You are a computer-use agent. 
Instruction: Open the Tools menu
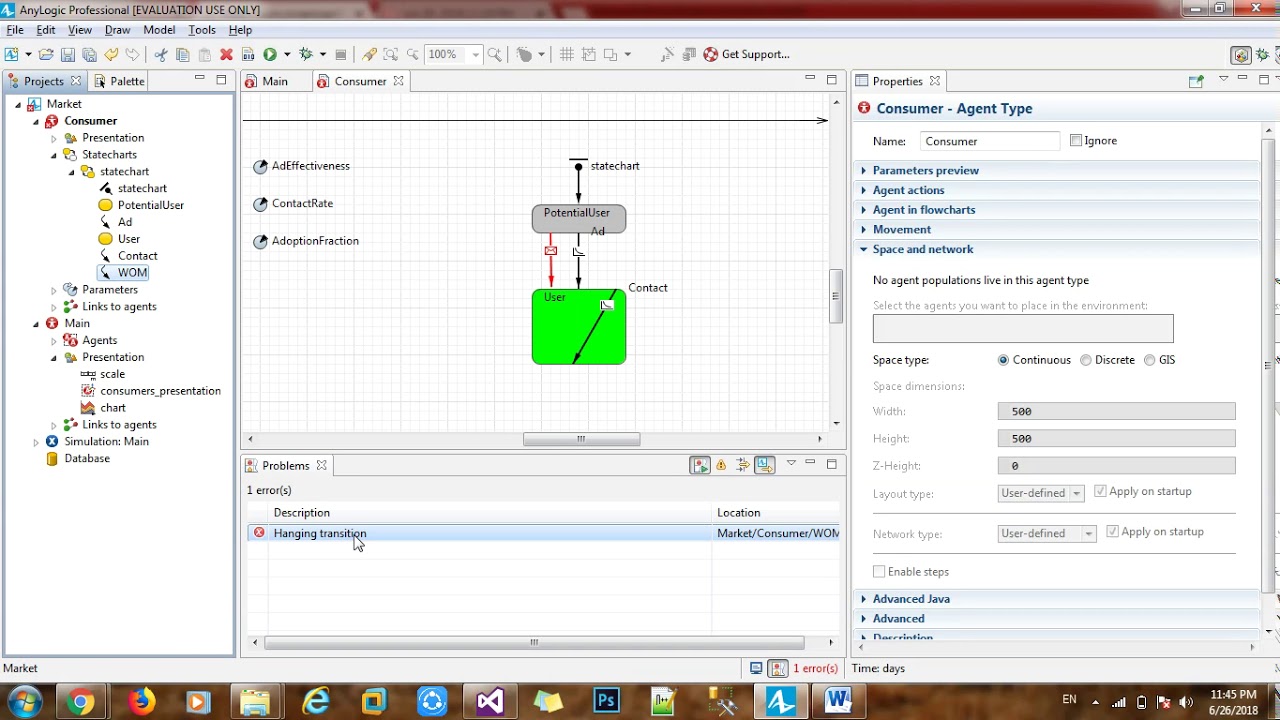tap(202, 30)
